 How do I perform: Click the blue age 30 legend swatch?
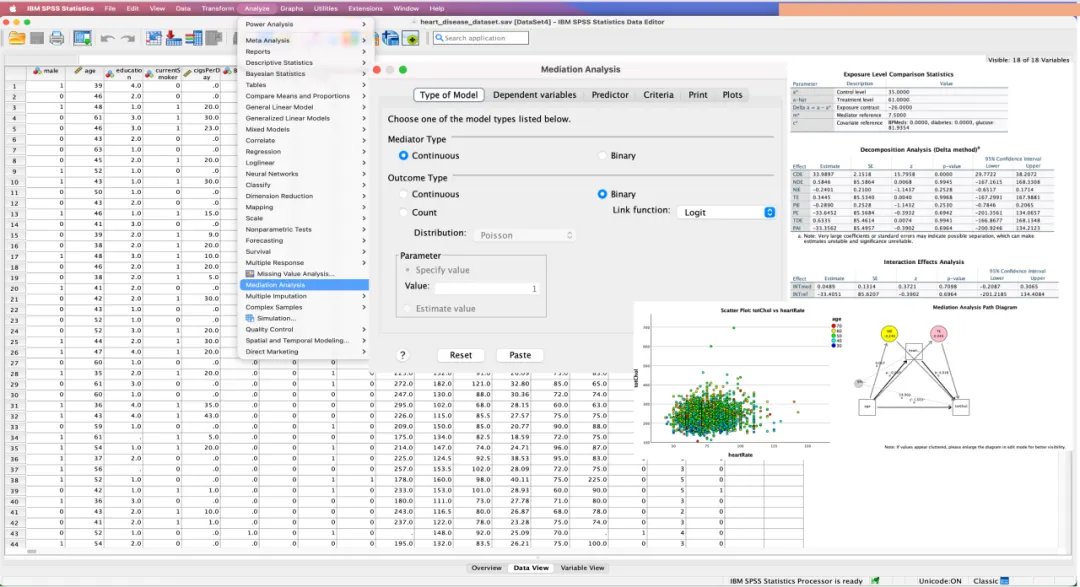(834, 345)
